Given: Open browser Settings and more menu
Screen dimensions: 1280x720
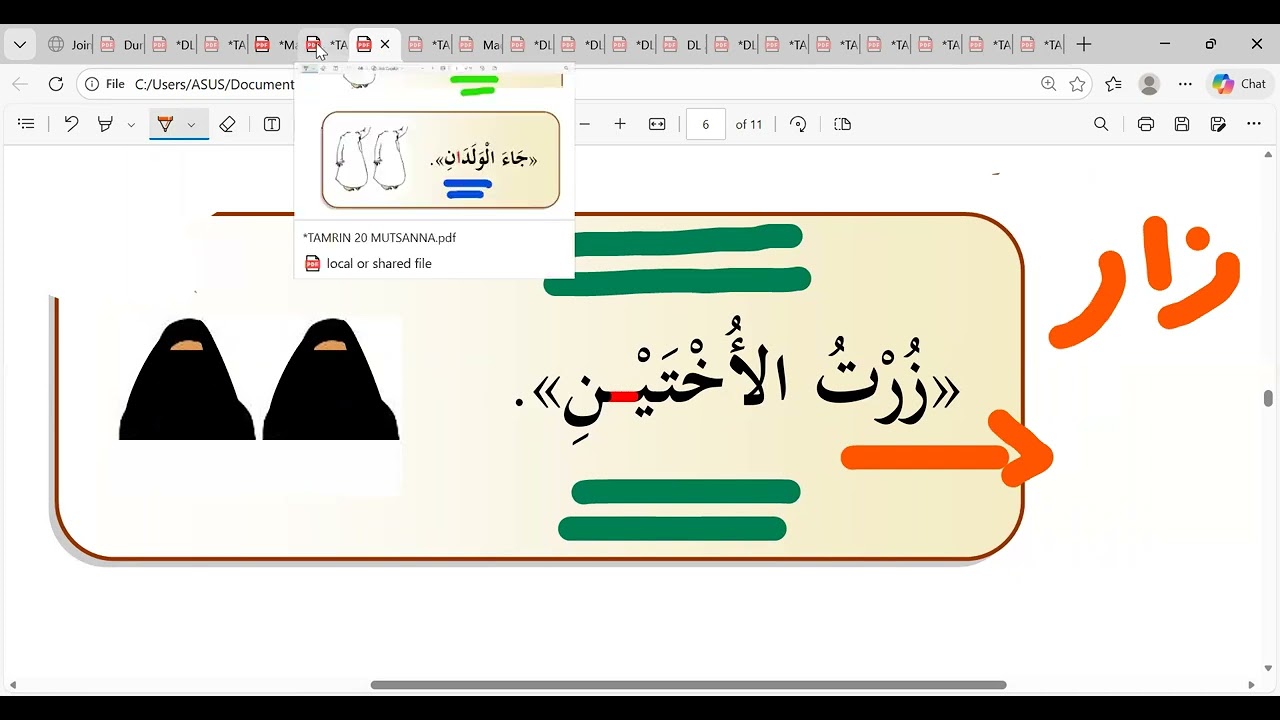Looking at the screenshot, I should [1185, 84].
